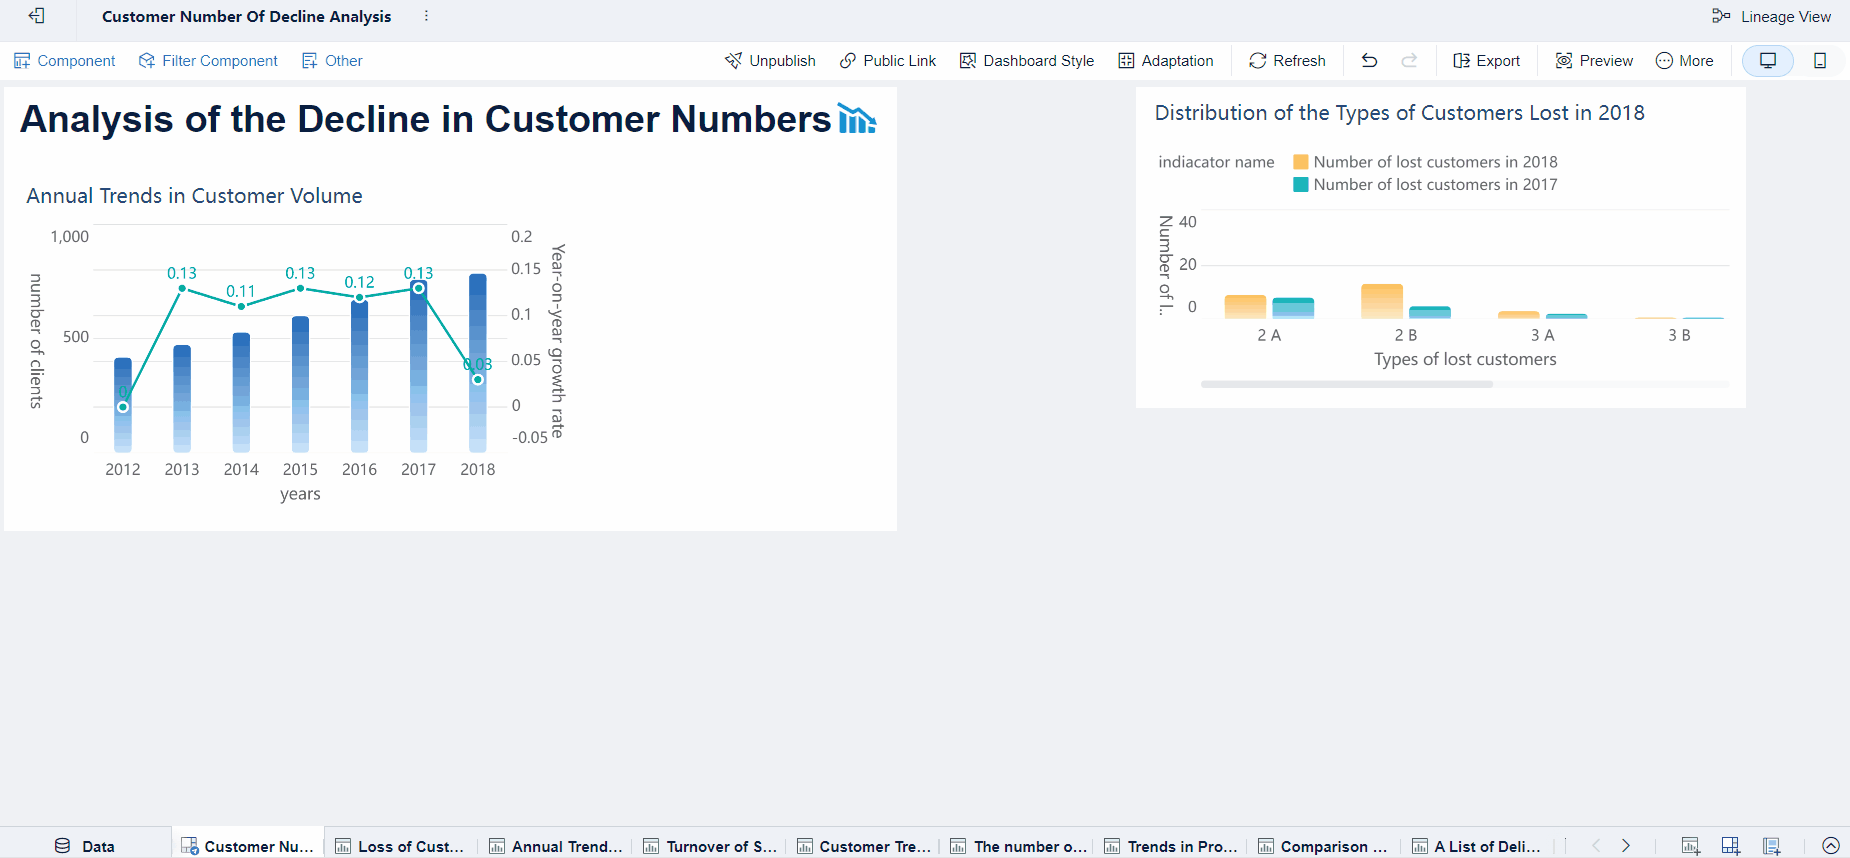Open the Data tab
Image resolution: width=1850 pixels, height=858 pixels.
85,846
